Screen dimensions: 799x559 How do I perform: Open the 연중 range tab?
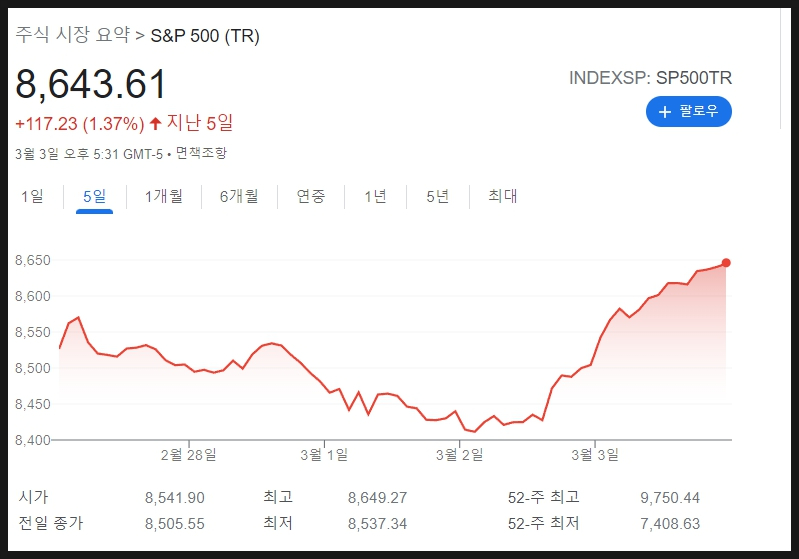pyautogui.click(x=311, y=196)
